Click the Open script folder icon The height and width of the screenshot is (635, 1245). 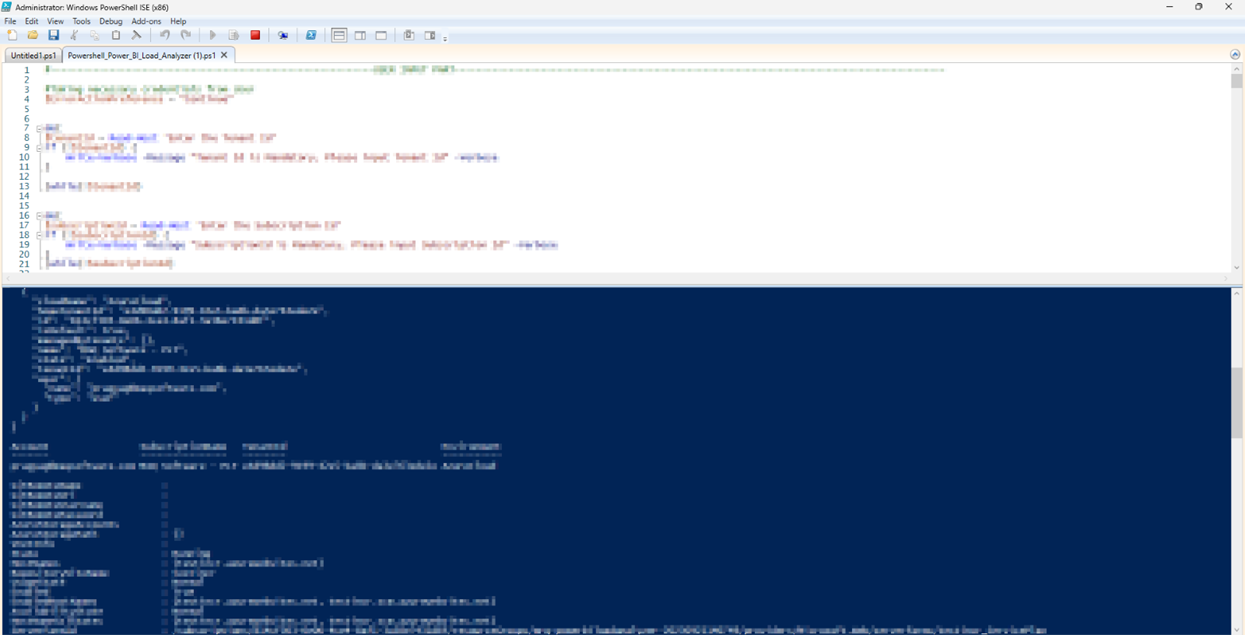pyautogui.click(x=32, y=35)
